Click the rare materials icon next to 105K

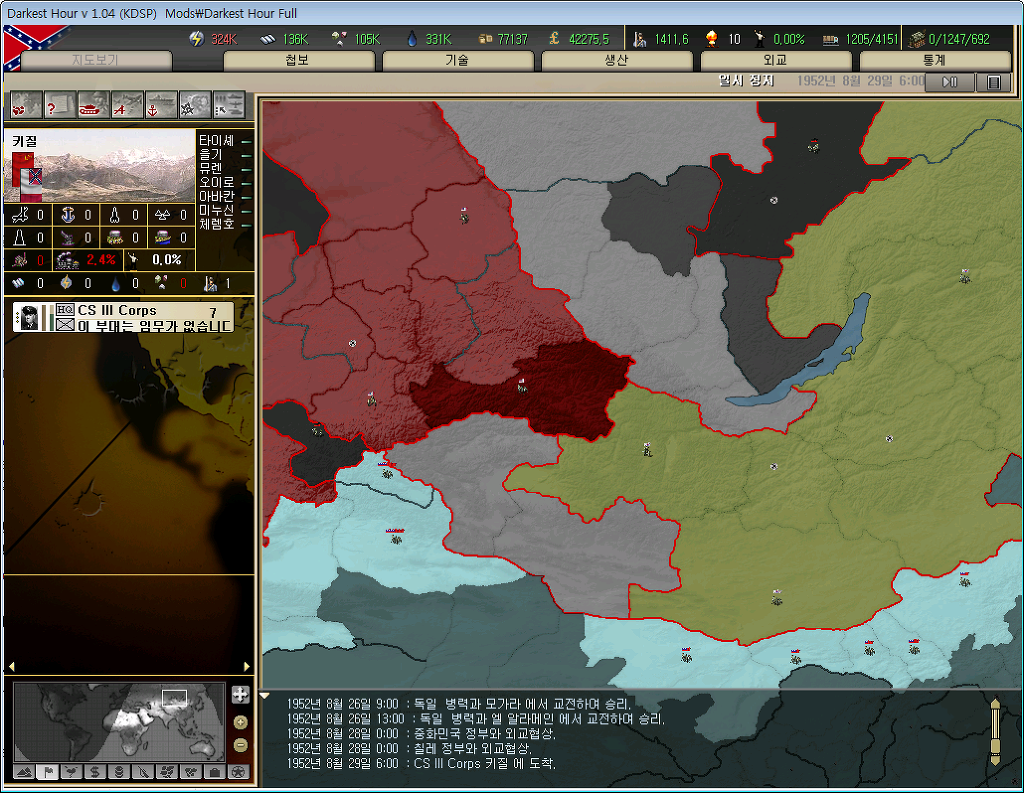339,39
